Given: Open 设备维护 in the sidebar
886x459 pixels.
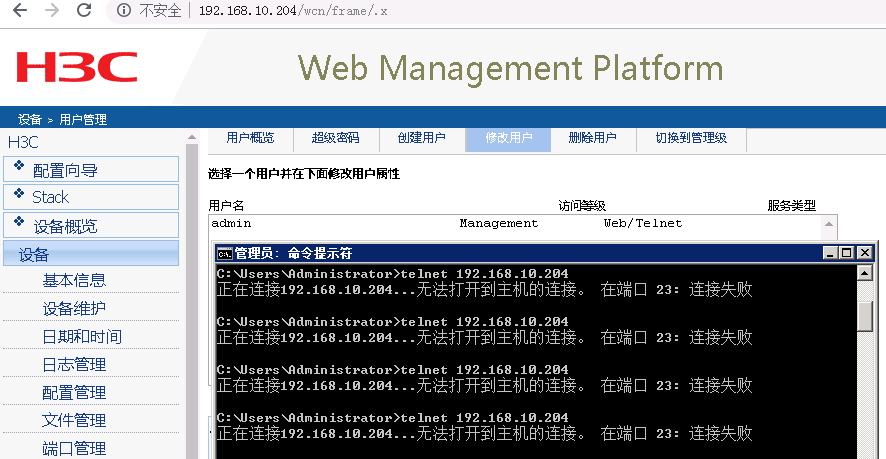Looking at the screenshot, I should [74, 309].
